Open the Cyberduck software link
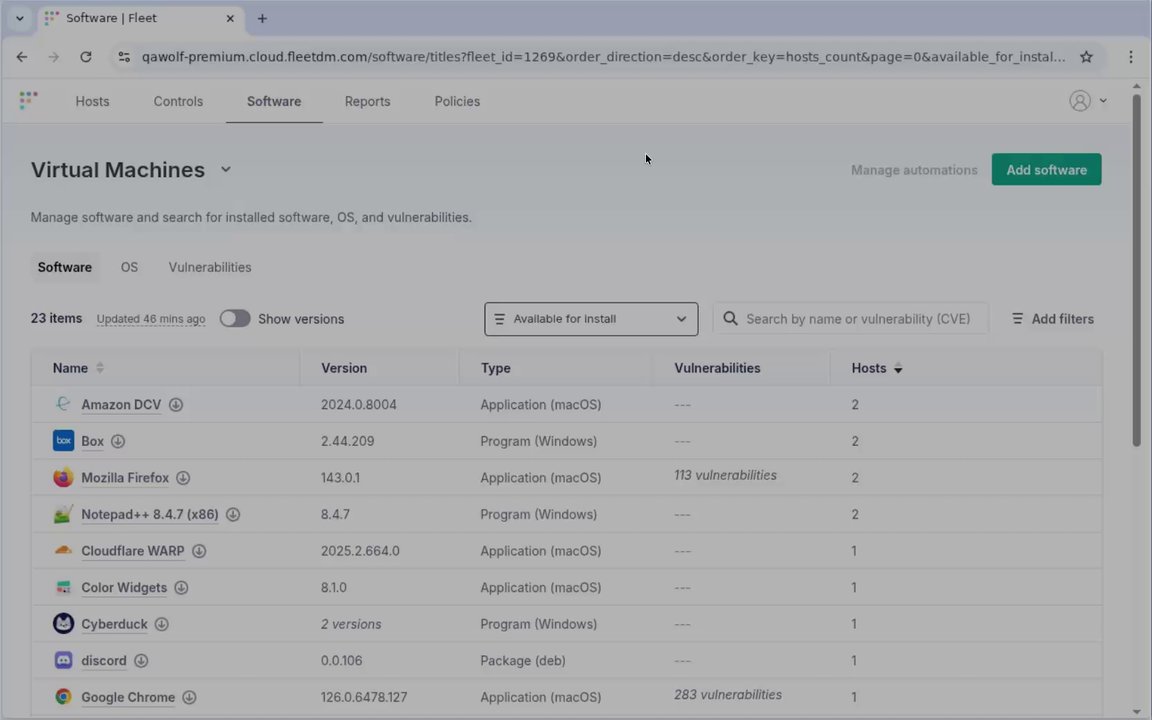This screenshot has width=1152, height=720. (115, 624)
